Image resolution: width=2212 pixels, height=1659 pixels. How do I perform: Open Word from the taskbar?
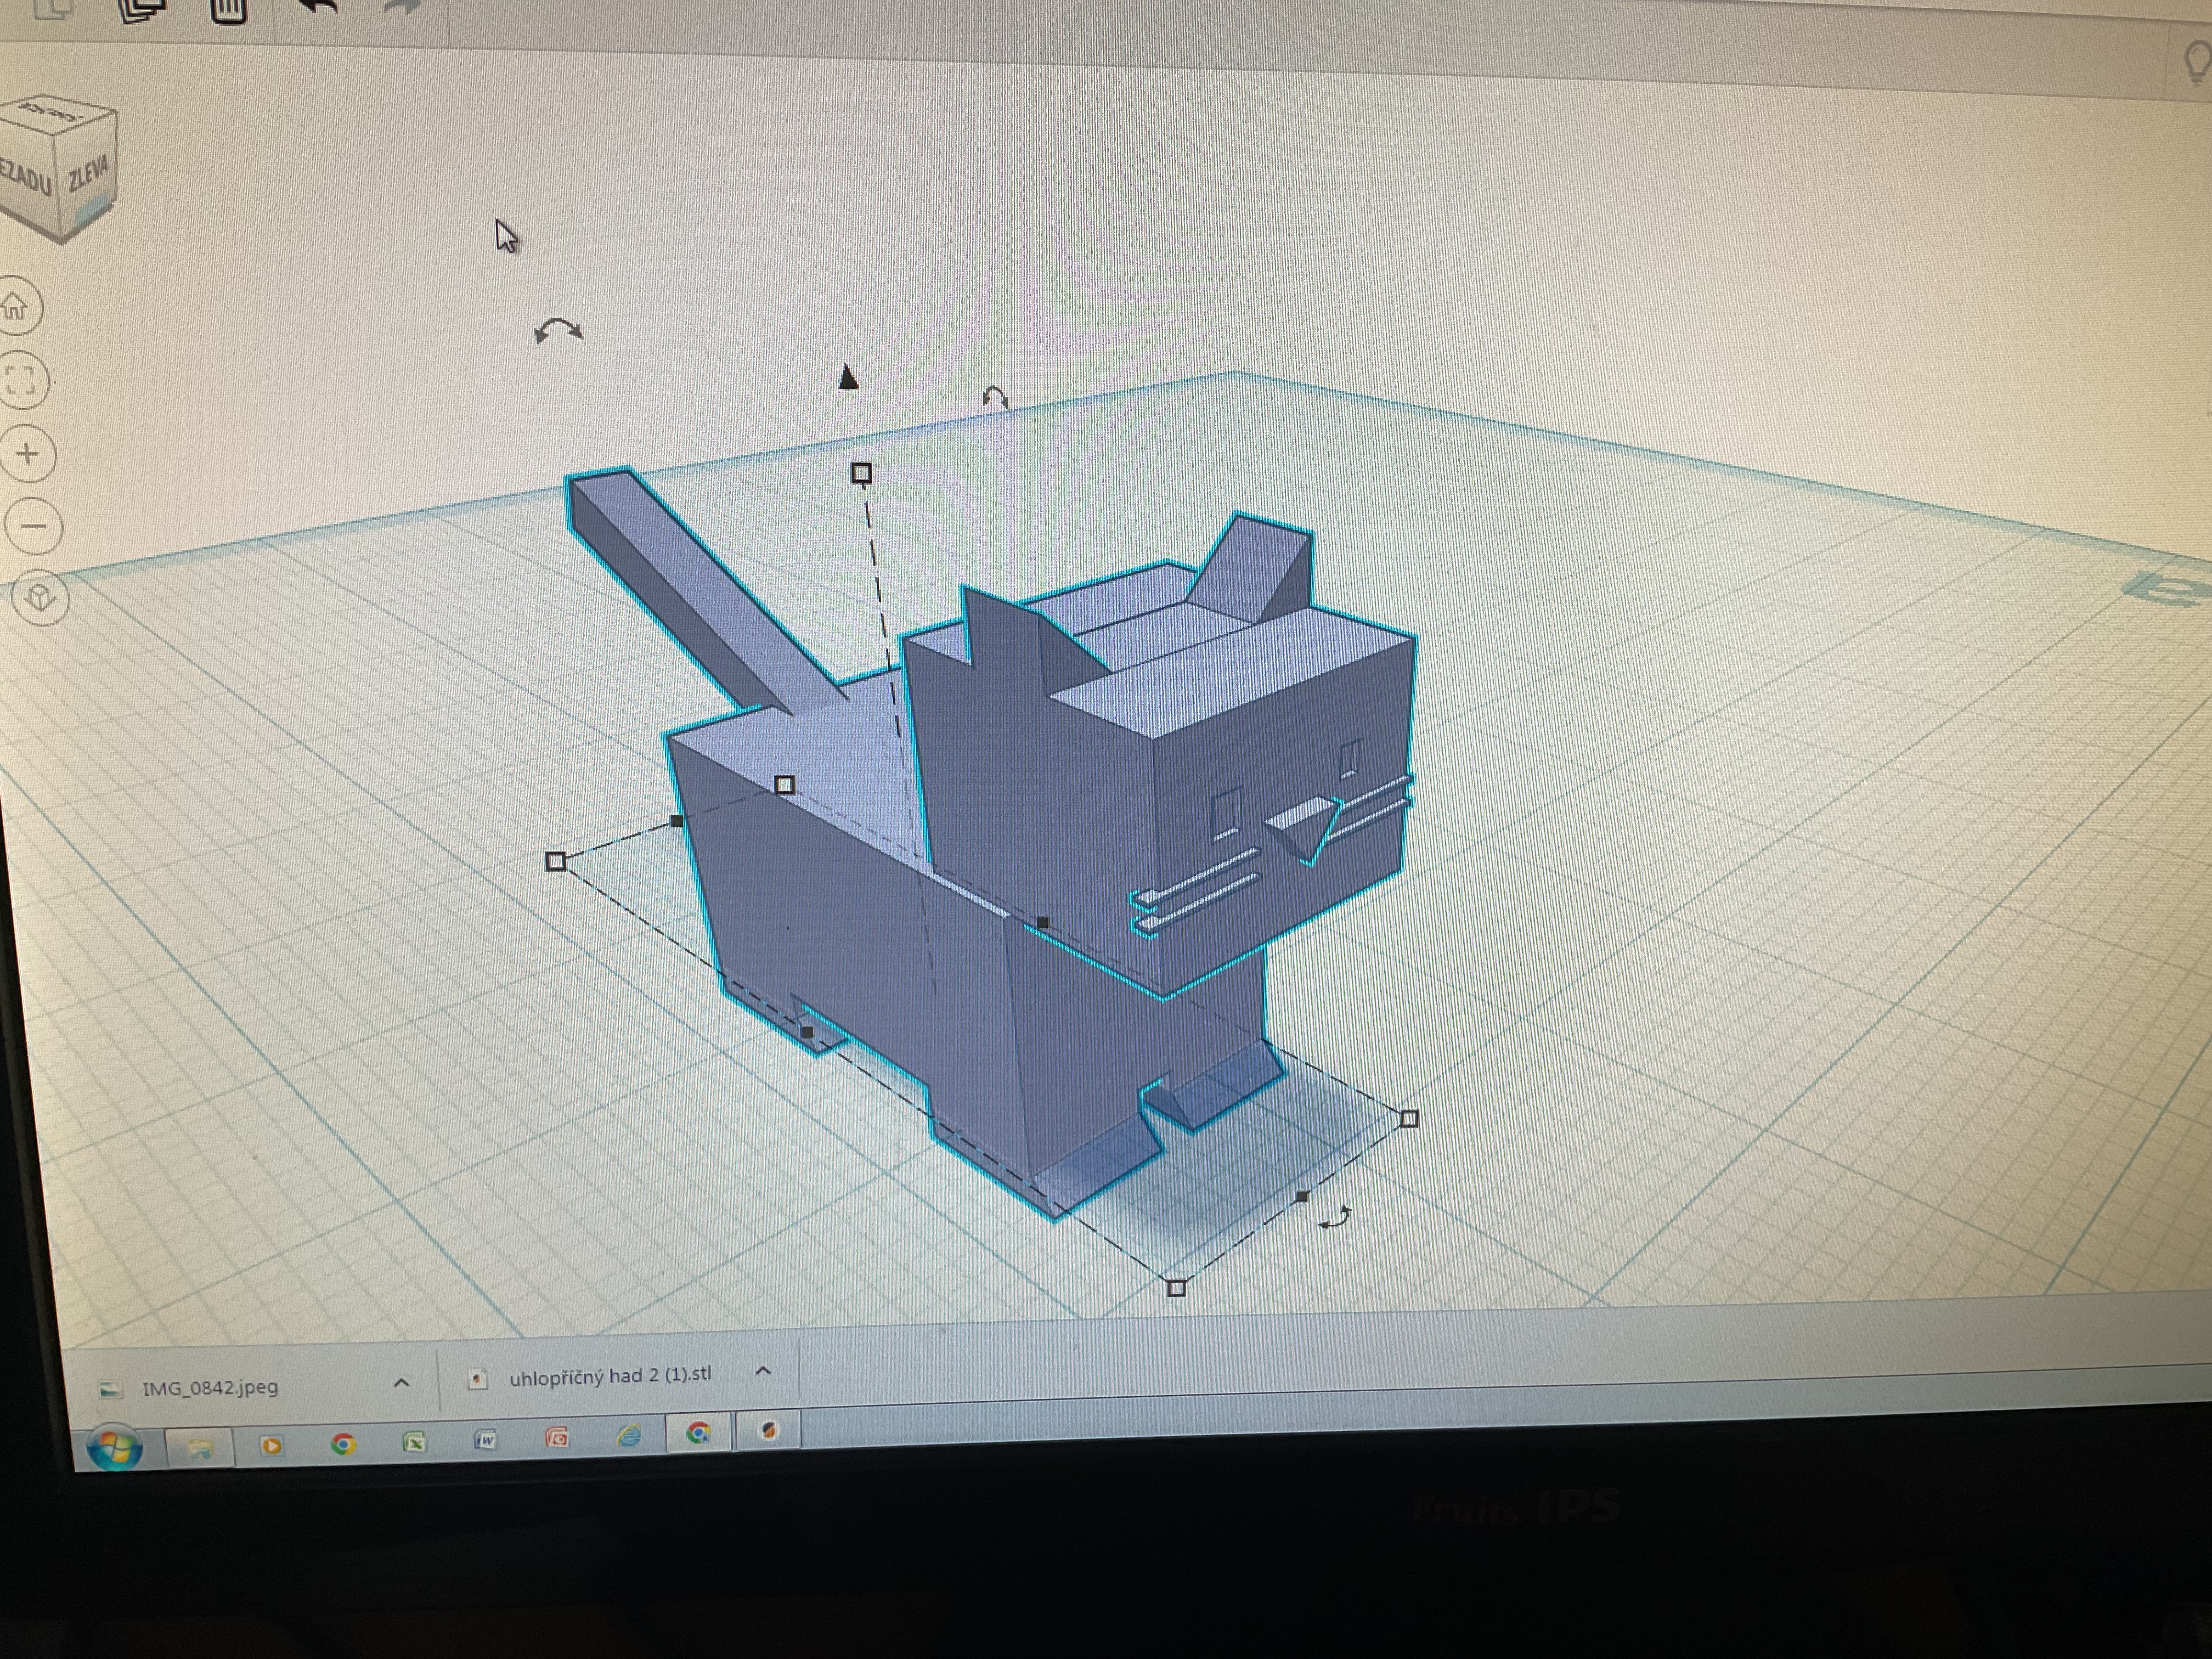[486, 1439]
